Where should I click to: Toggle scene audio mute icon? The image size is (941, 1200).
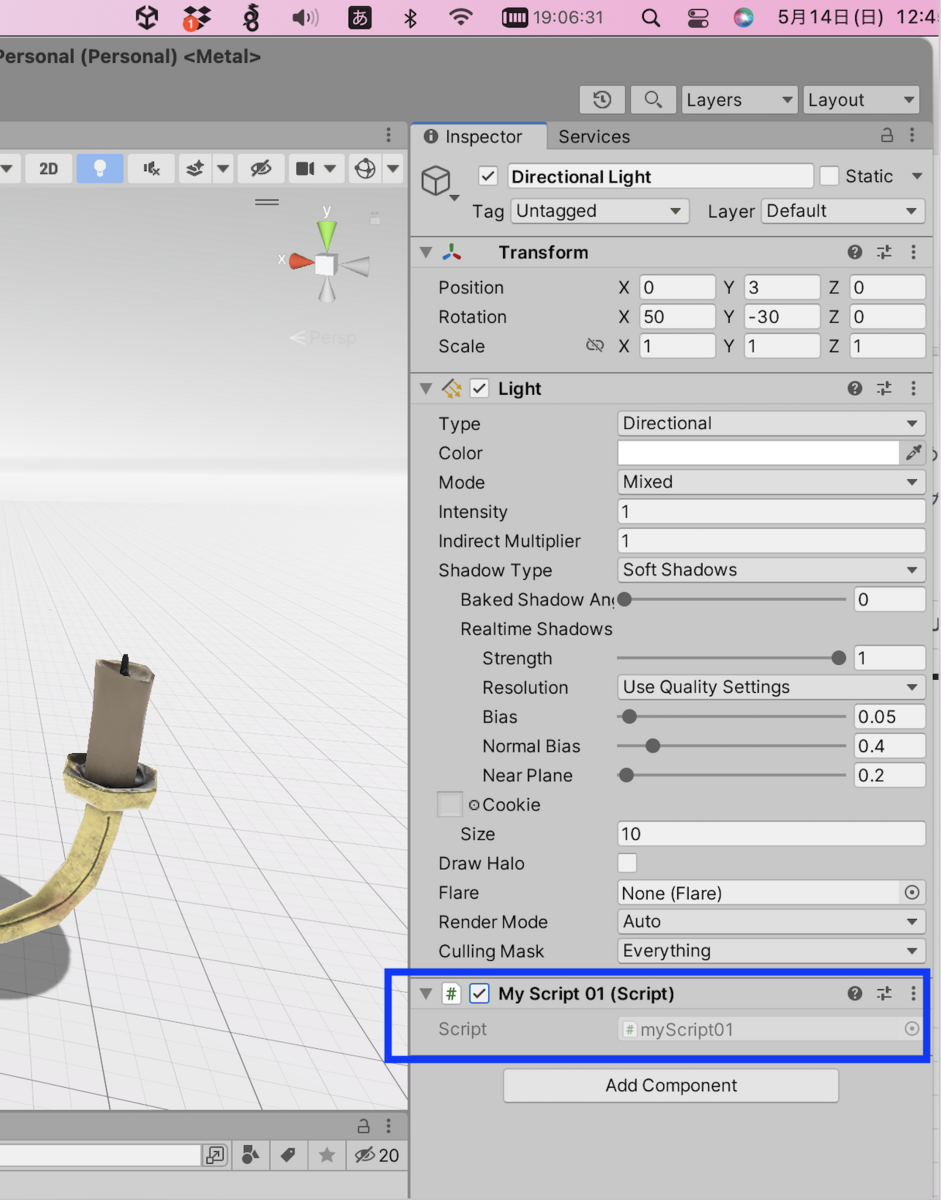(152, 168)
